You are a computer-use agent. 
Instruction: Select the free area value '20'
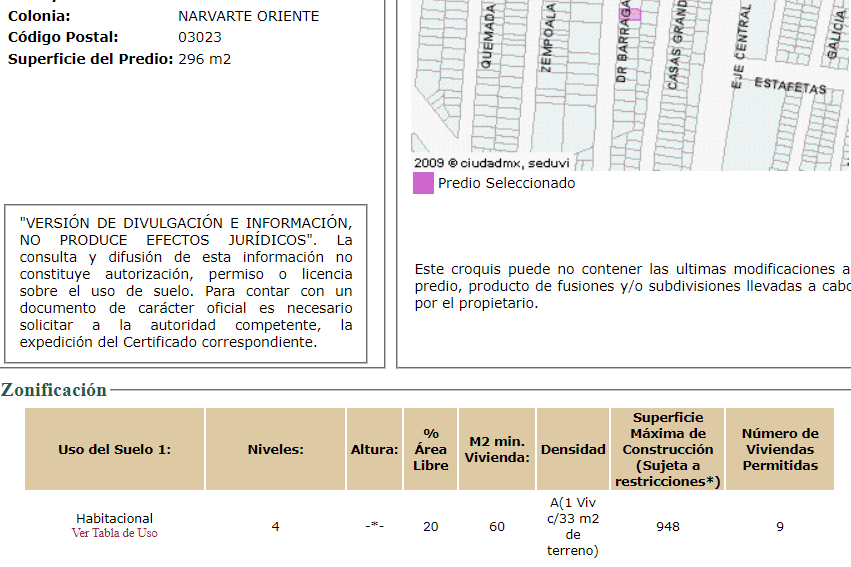coord(431,527)
